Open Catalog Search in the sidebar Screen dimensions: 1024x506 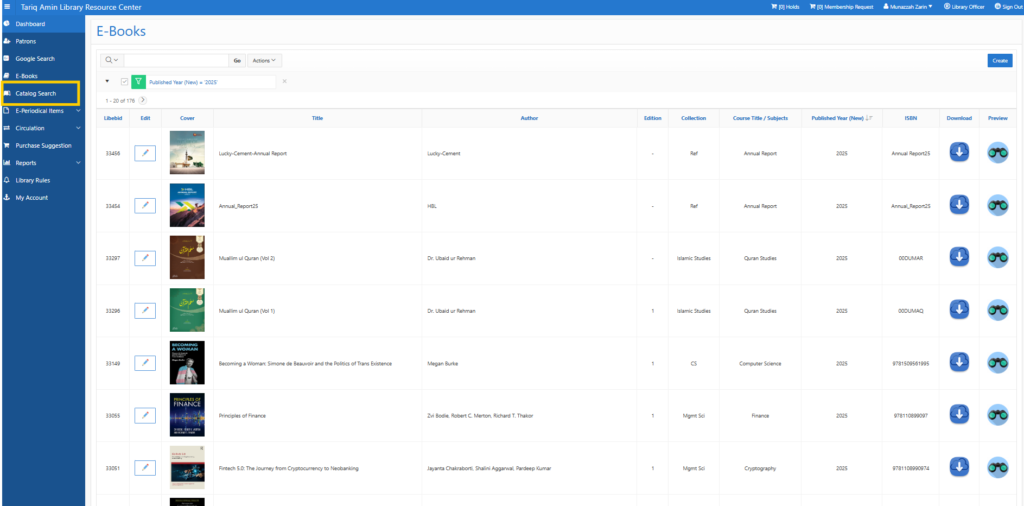point(36,93)
